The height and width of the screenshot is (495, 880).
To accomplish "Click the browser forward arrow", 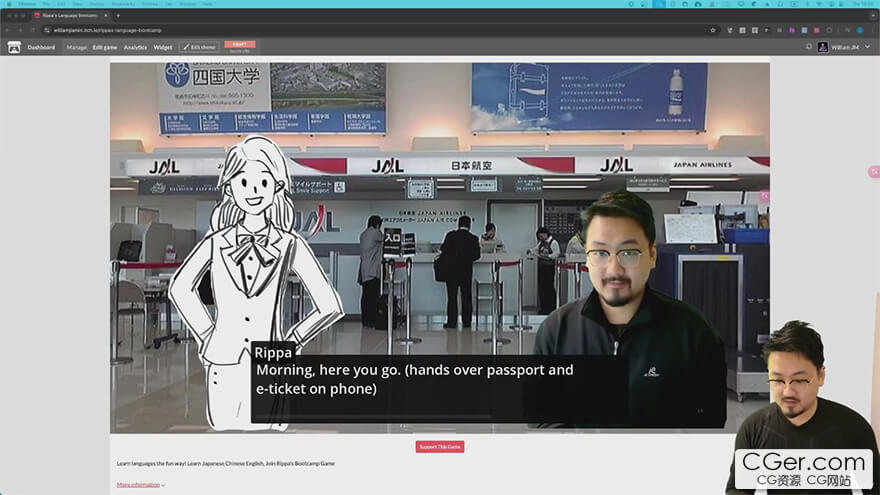I will (x=20, y=30).
